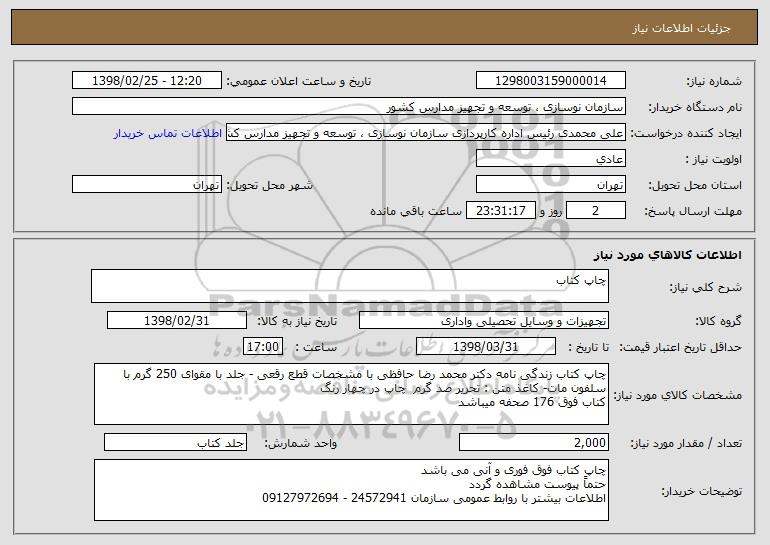Click the استان محل تحویل field تهران

(550, 185)
